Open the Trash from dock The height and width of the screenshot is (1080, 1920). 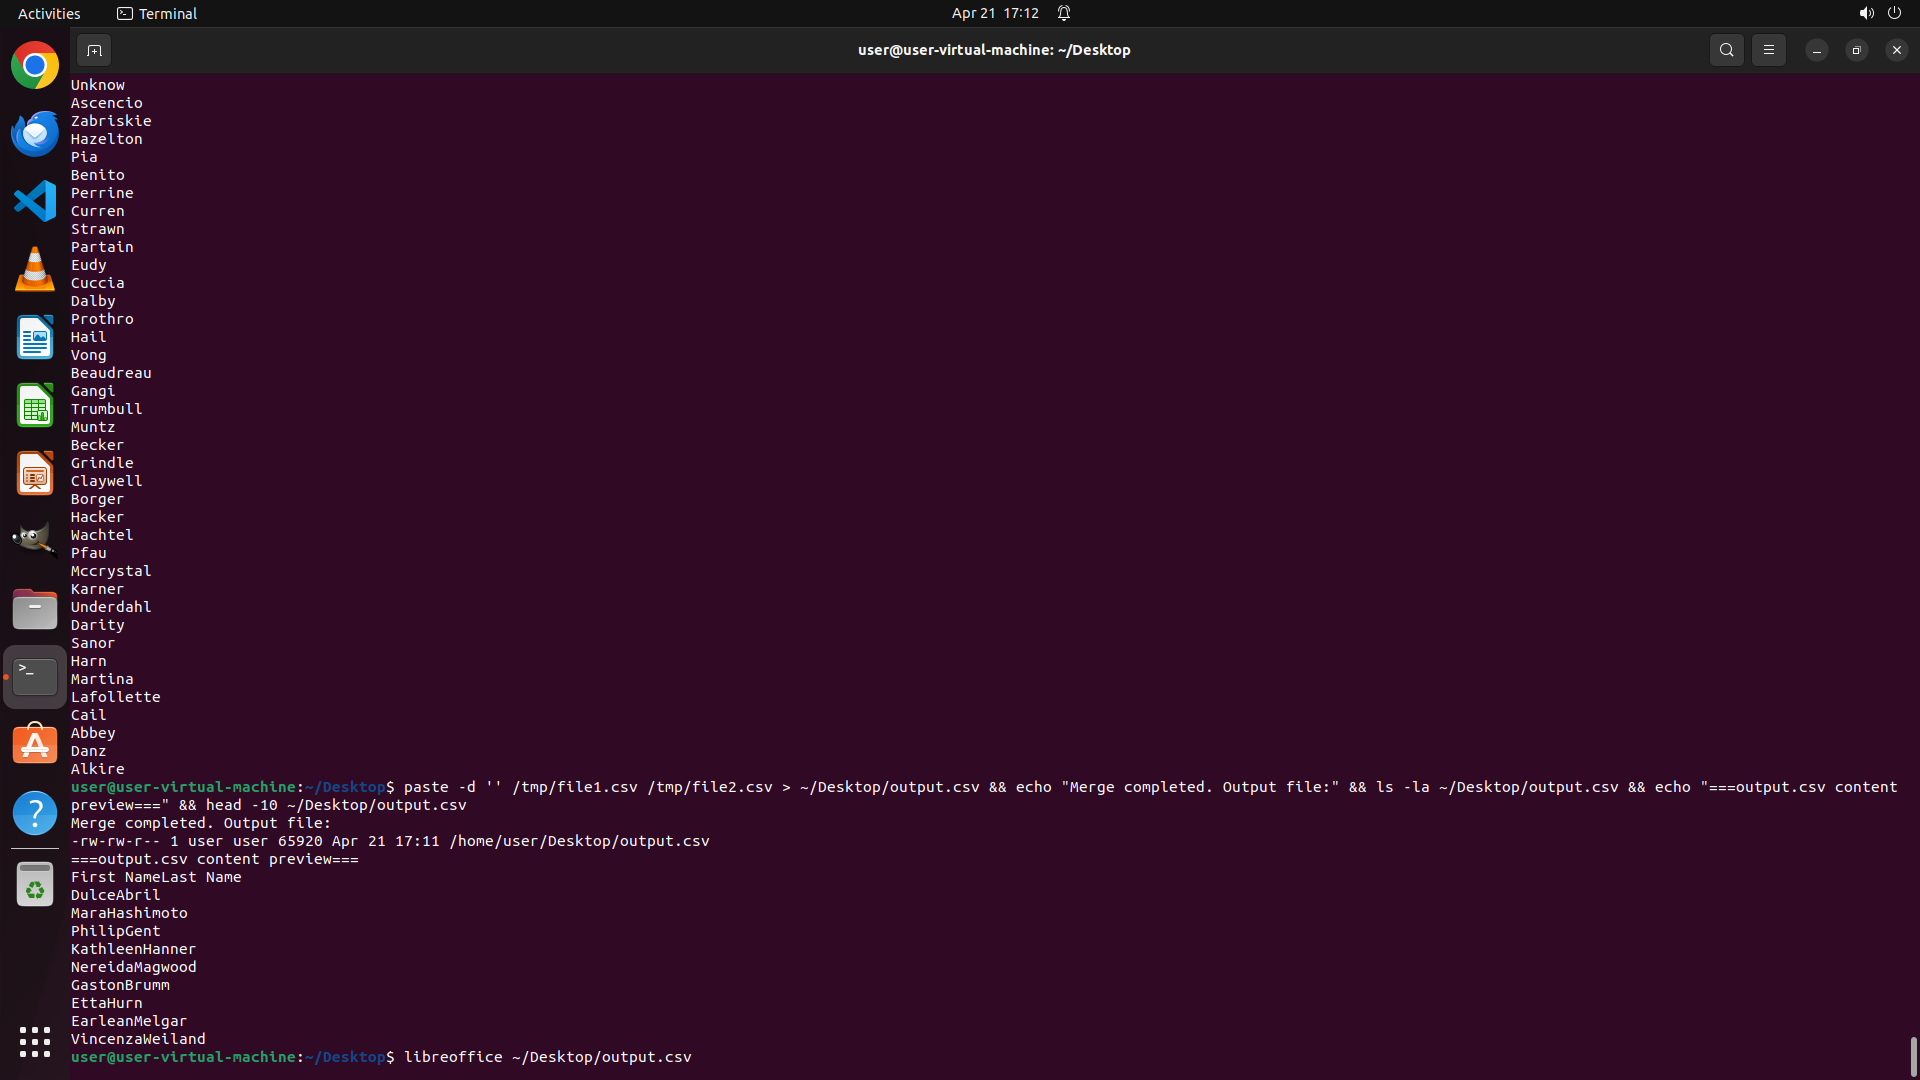(35, 885)
